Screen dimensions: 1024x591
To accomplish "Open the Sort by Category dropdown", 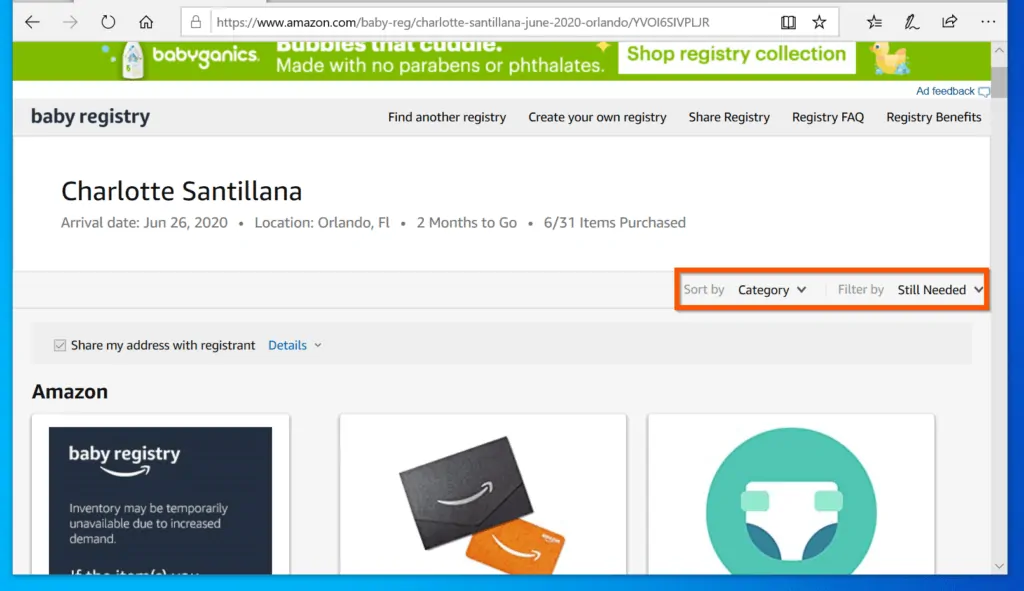I will tap(772, 289).
